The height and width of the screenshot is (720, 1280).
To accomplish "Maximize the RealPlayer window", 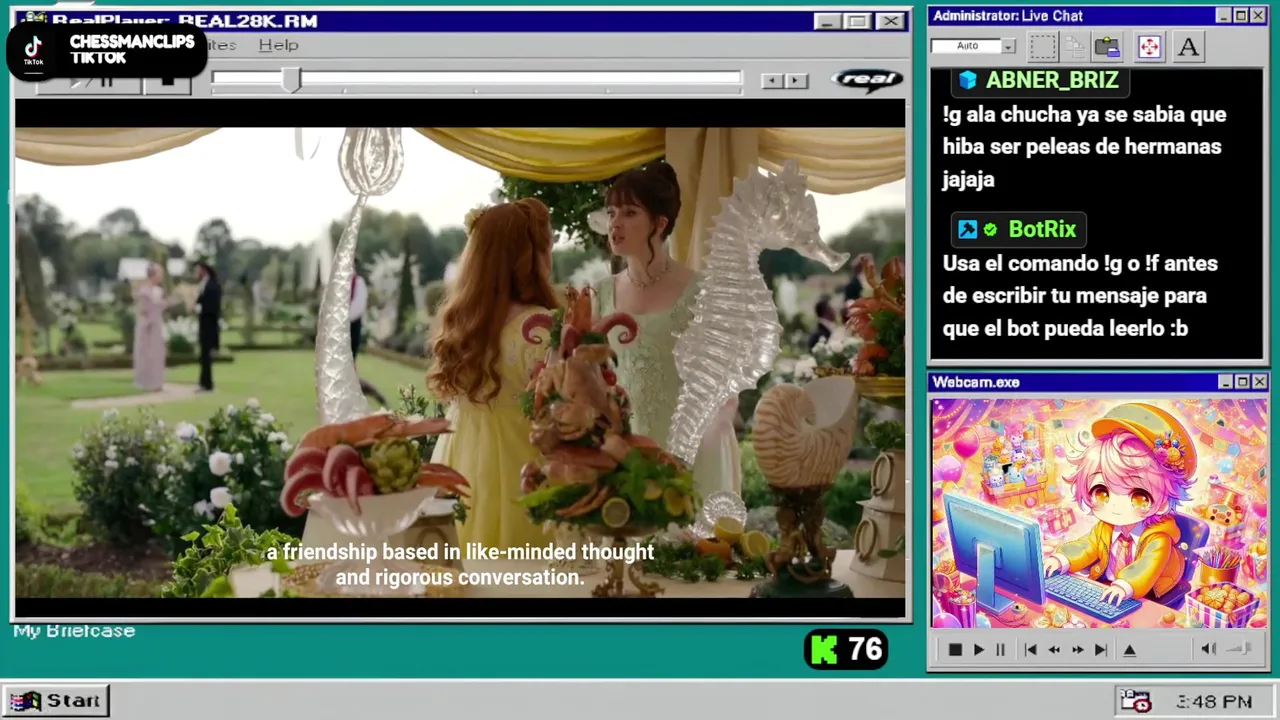I will coord(857,21).
